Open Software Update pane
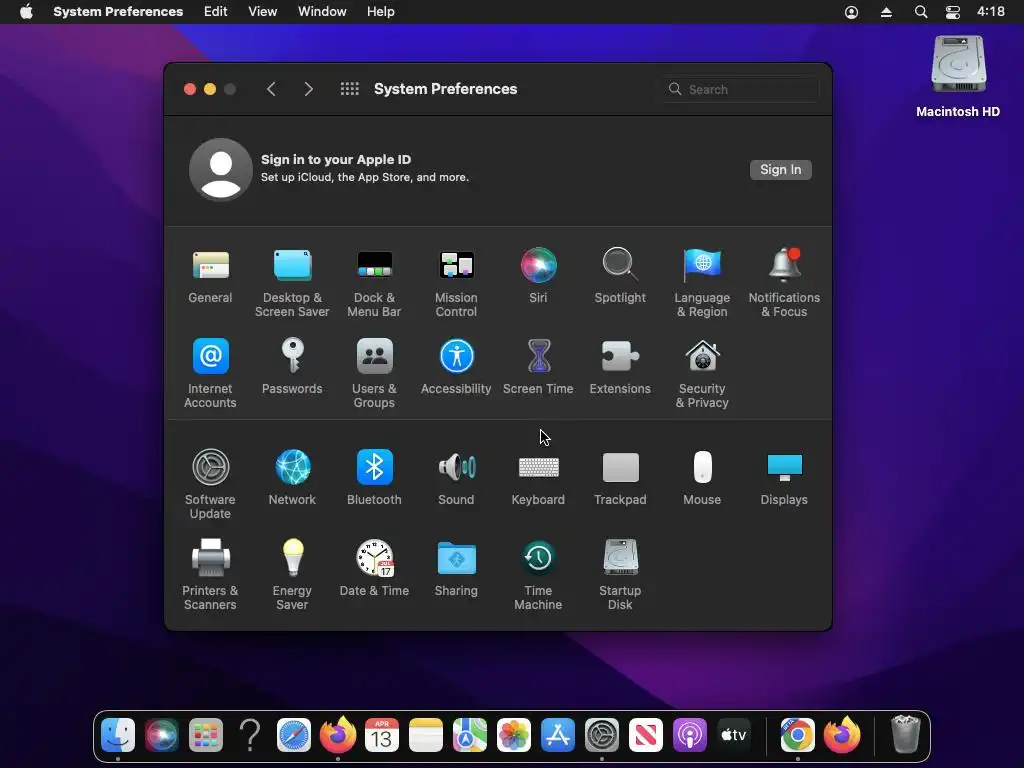 [210, 467]
